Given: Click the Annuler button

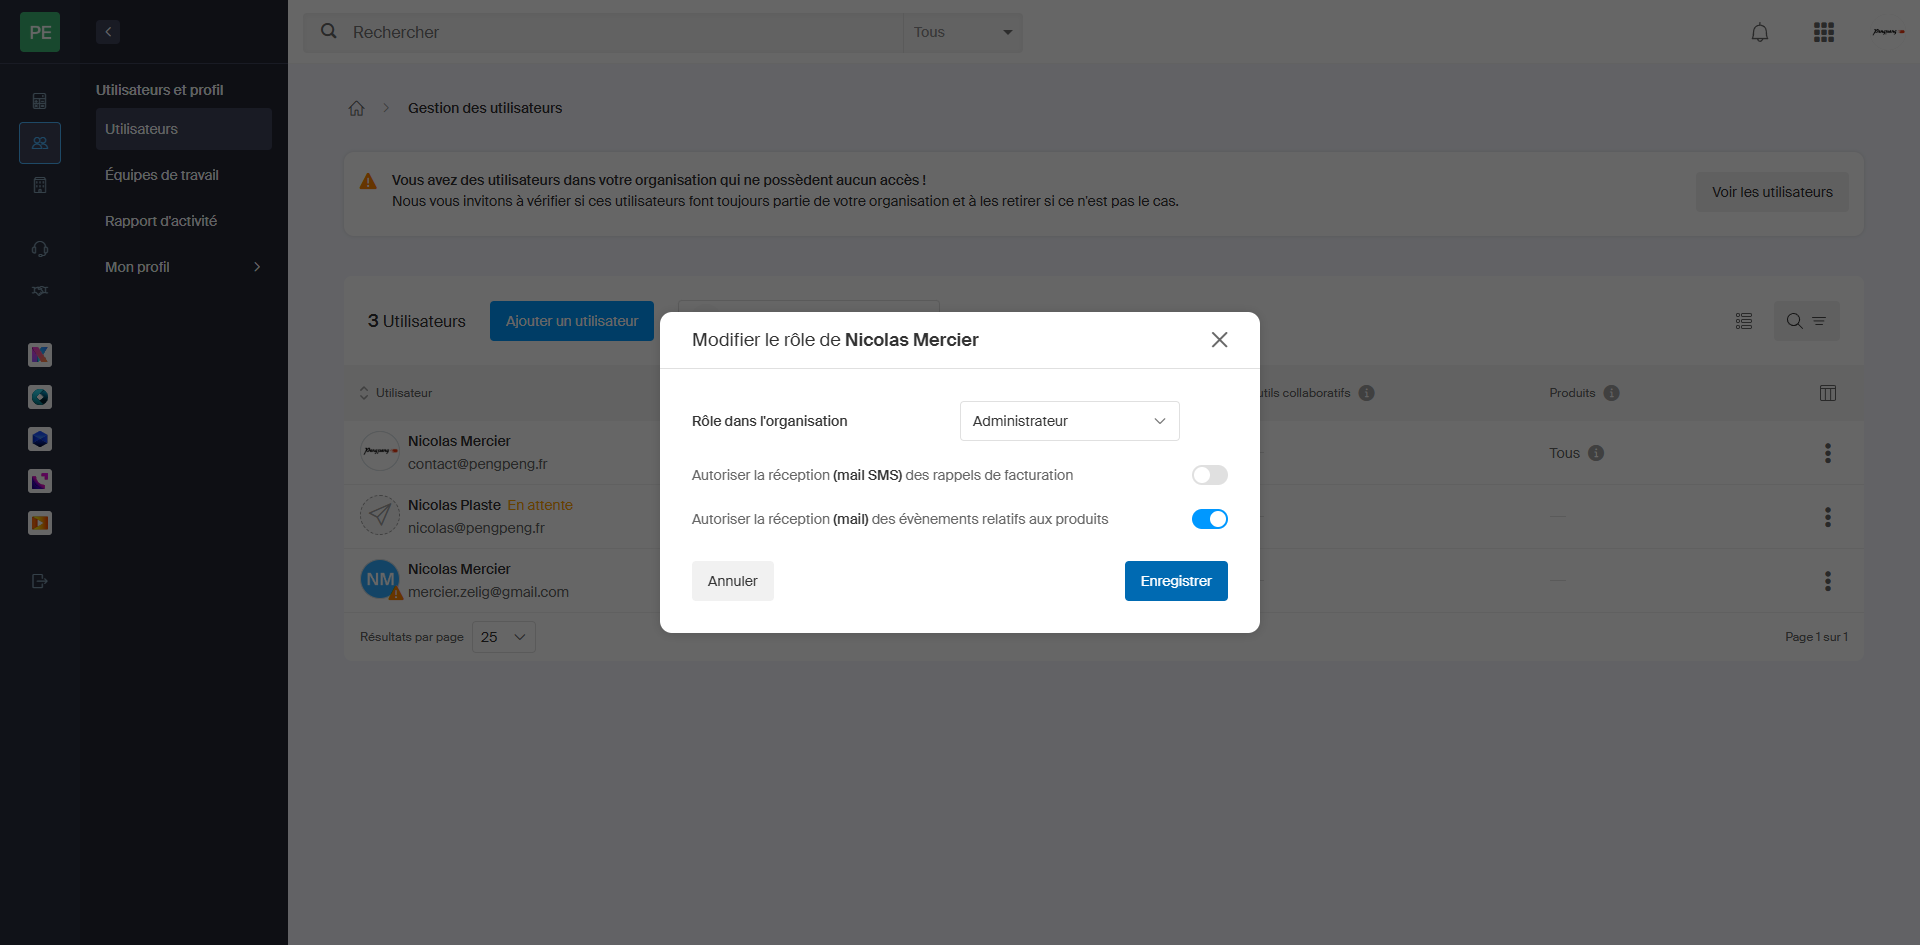Looking at the screenshot, I should click(x=733, y=581).
